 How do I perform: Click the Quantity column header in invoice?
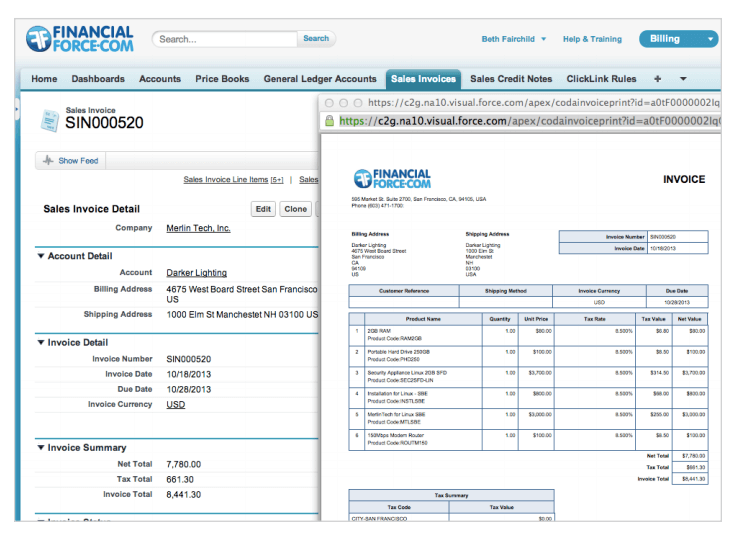point(500,319)
